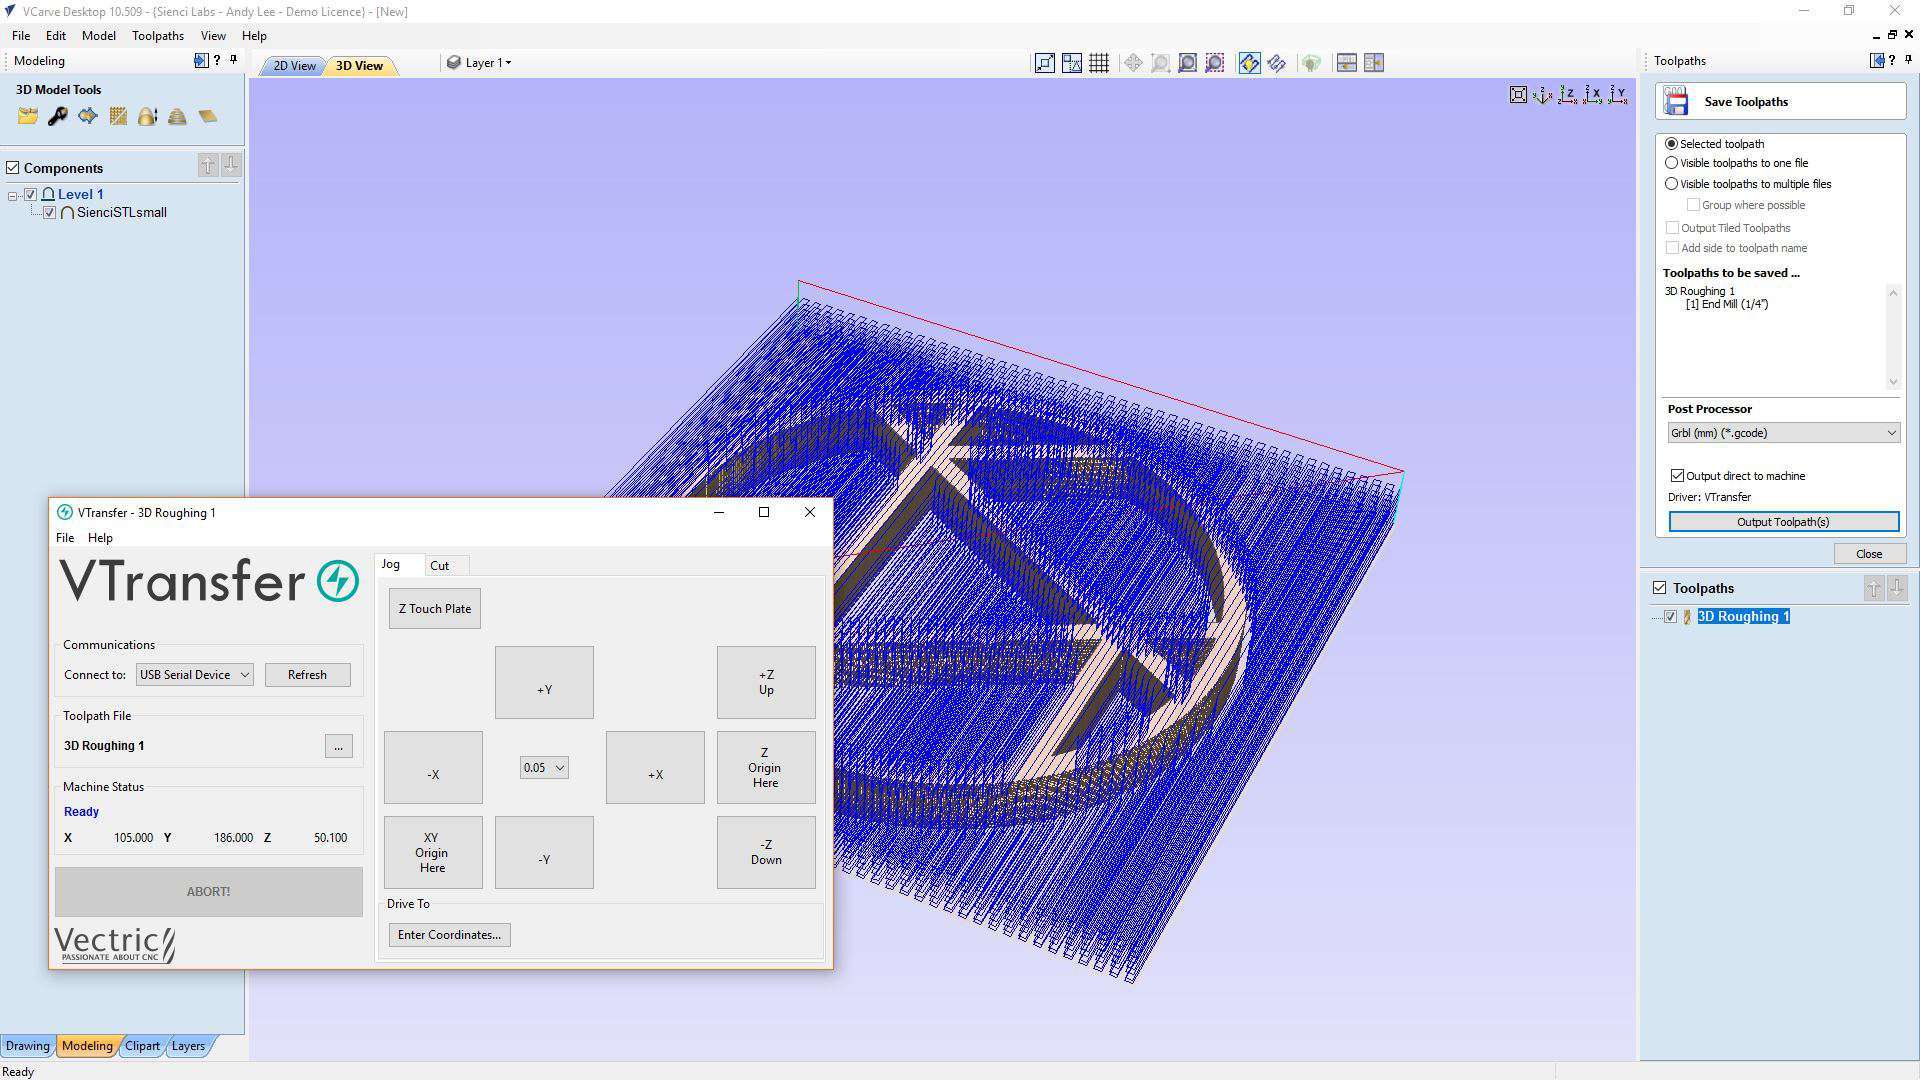Toggle snap options icon in view toolbar

click(x=1071, y=63)
